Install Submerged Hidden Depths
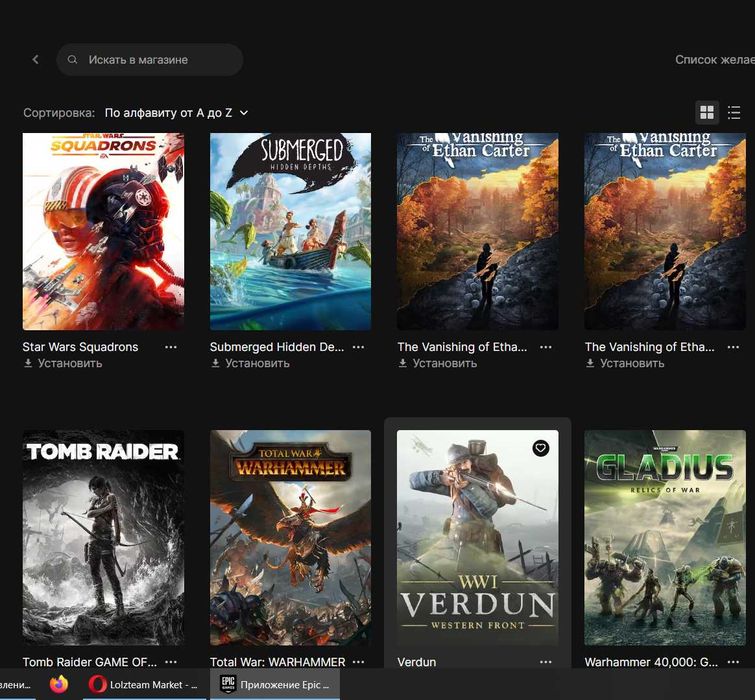The width and height of the screenshot is (755, 700). [250, 363]
